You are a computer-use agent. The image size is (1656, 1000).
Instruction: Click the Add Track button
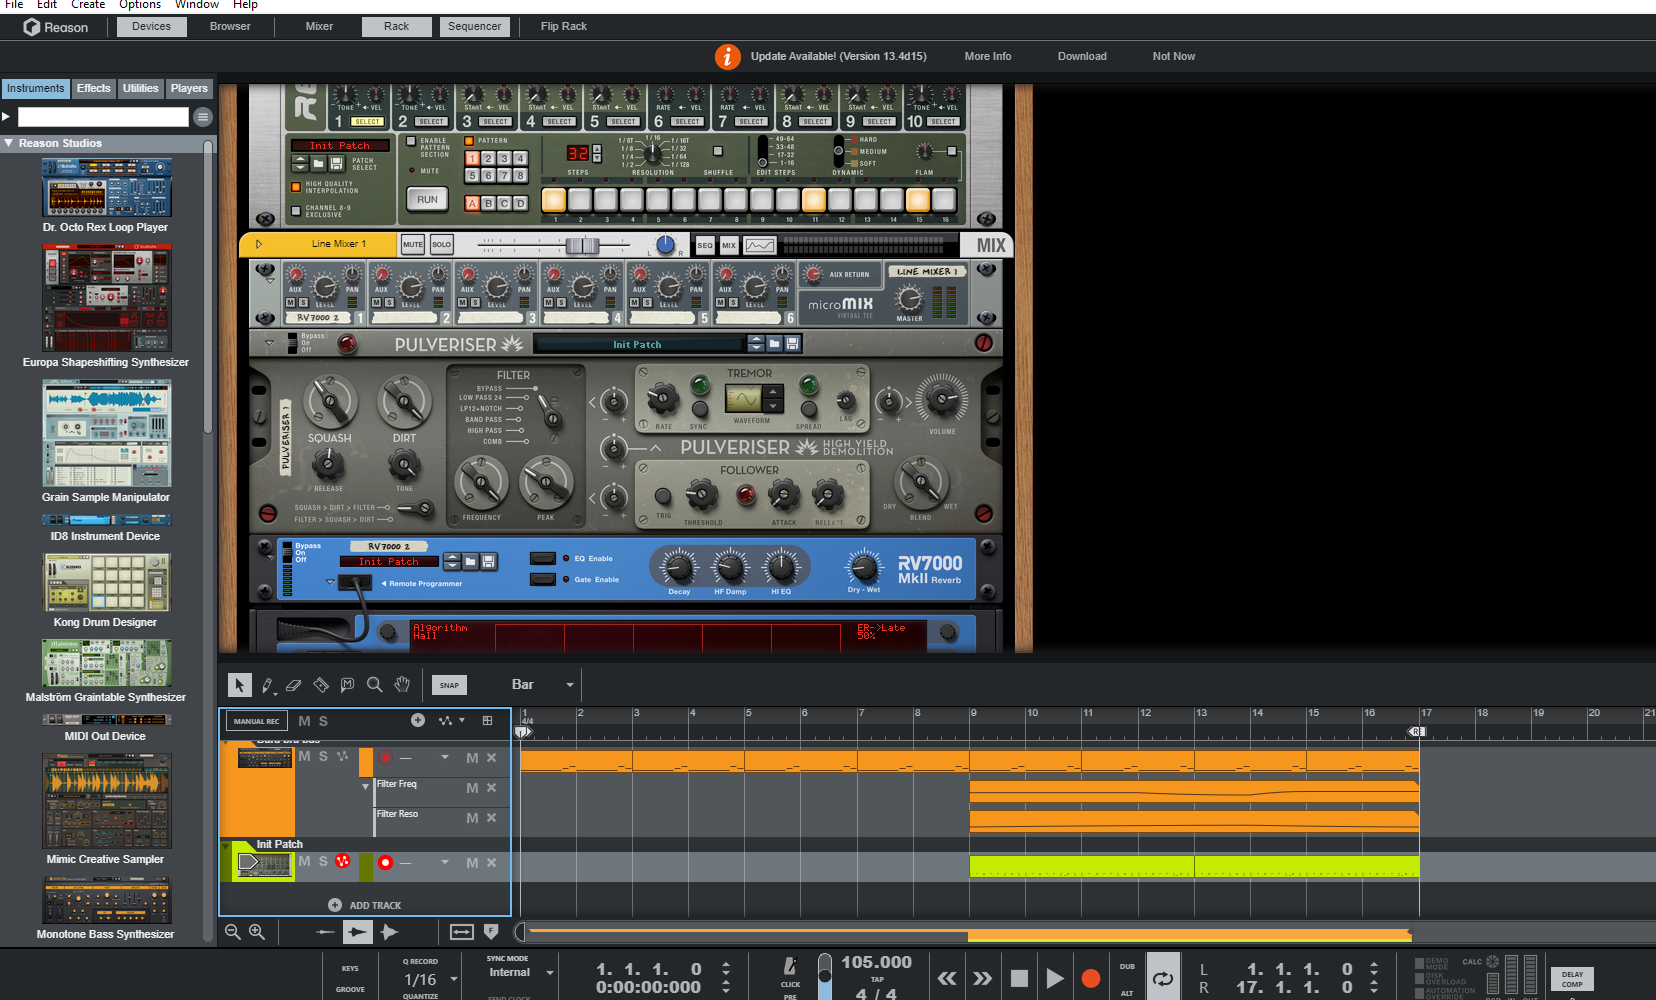click(365, 905)
